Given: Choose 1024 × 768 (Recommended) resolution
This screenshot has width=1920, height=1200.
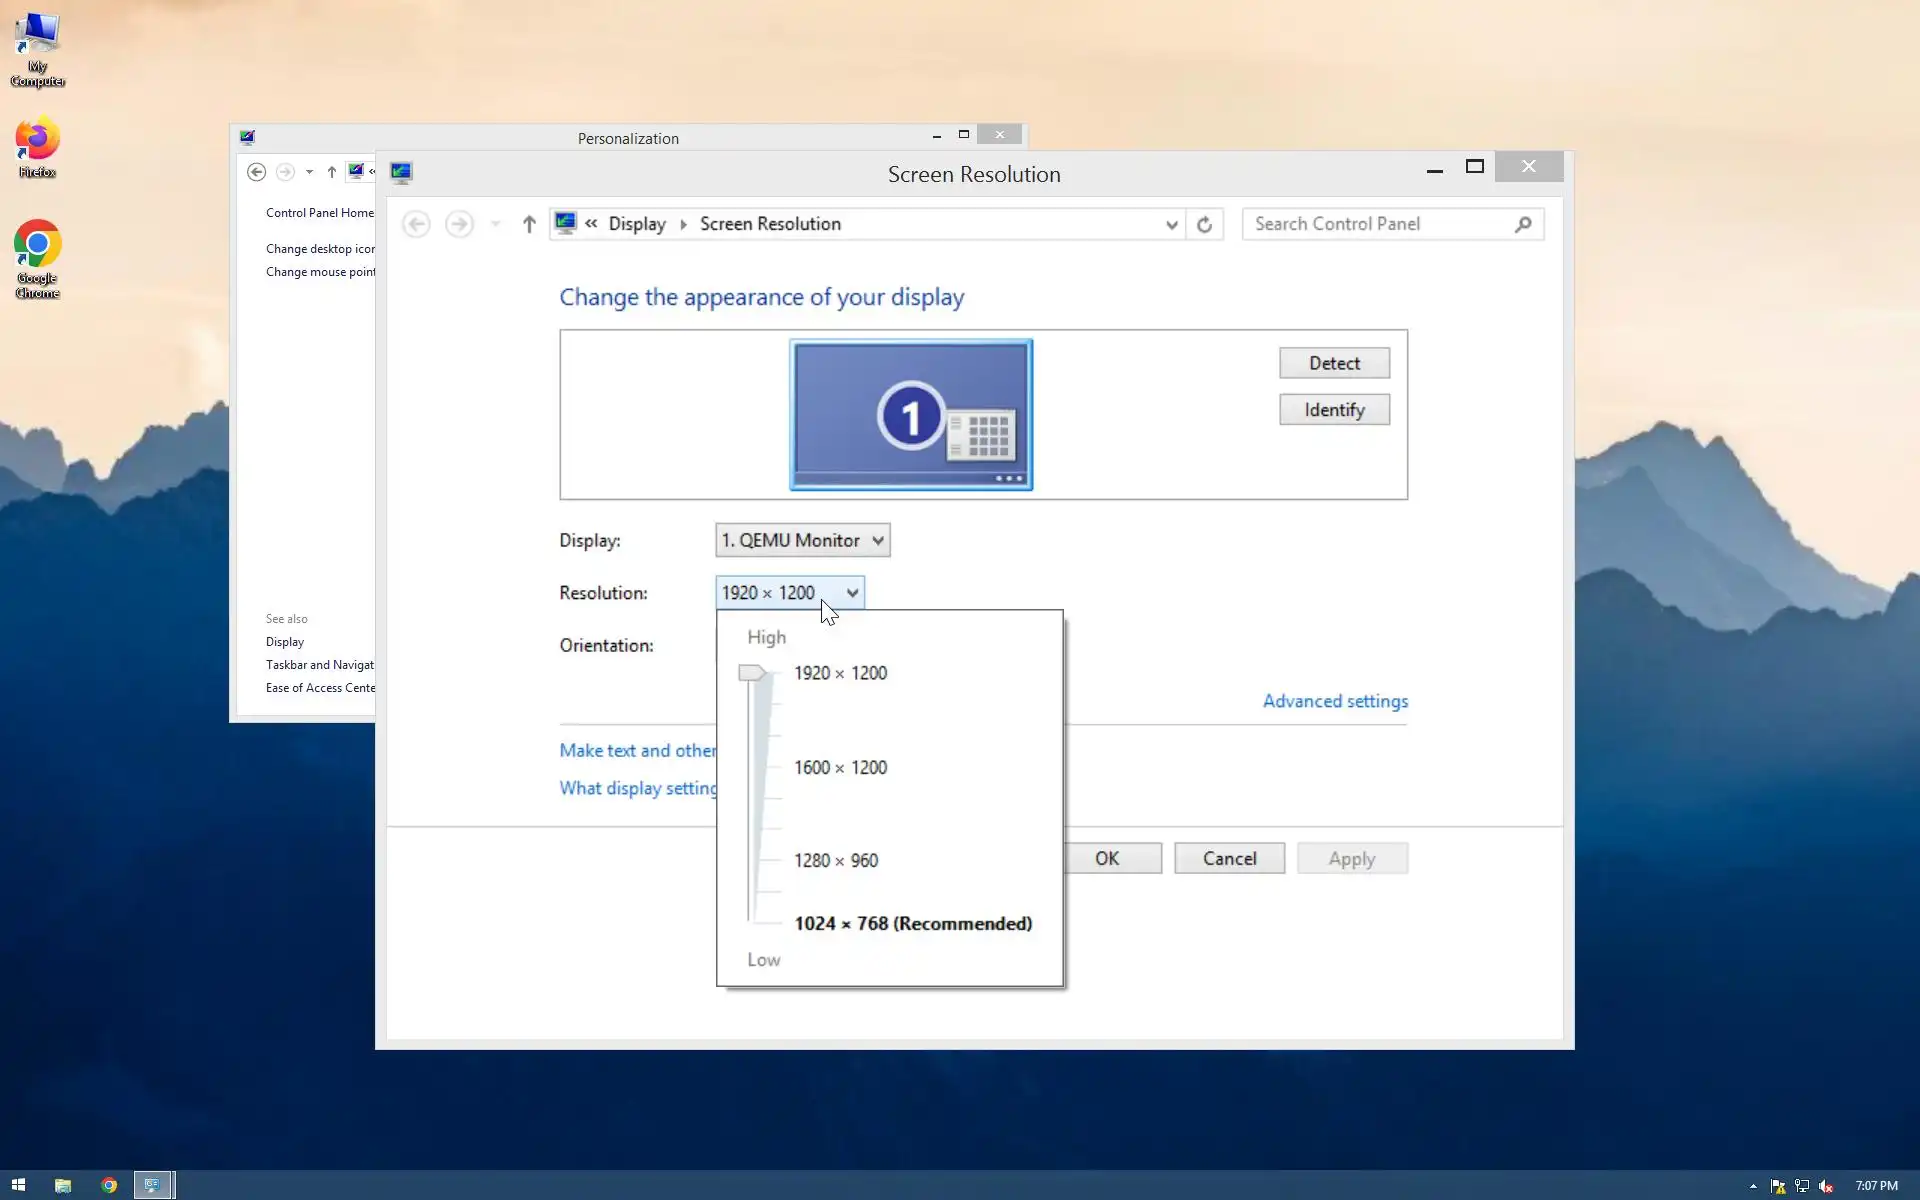Looking at the screenshot, I should [x=912, y=923].
